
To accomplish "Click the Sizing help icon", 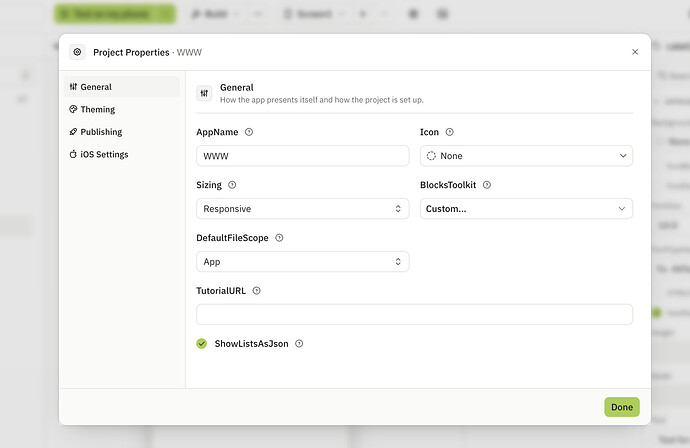I will click(x=232, y=185).
